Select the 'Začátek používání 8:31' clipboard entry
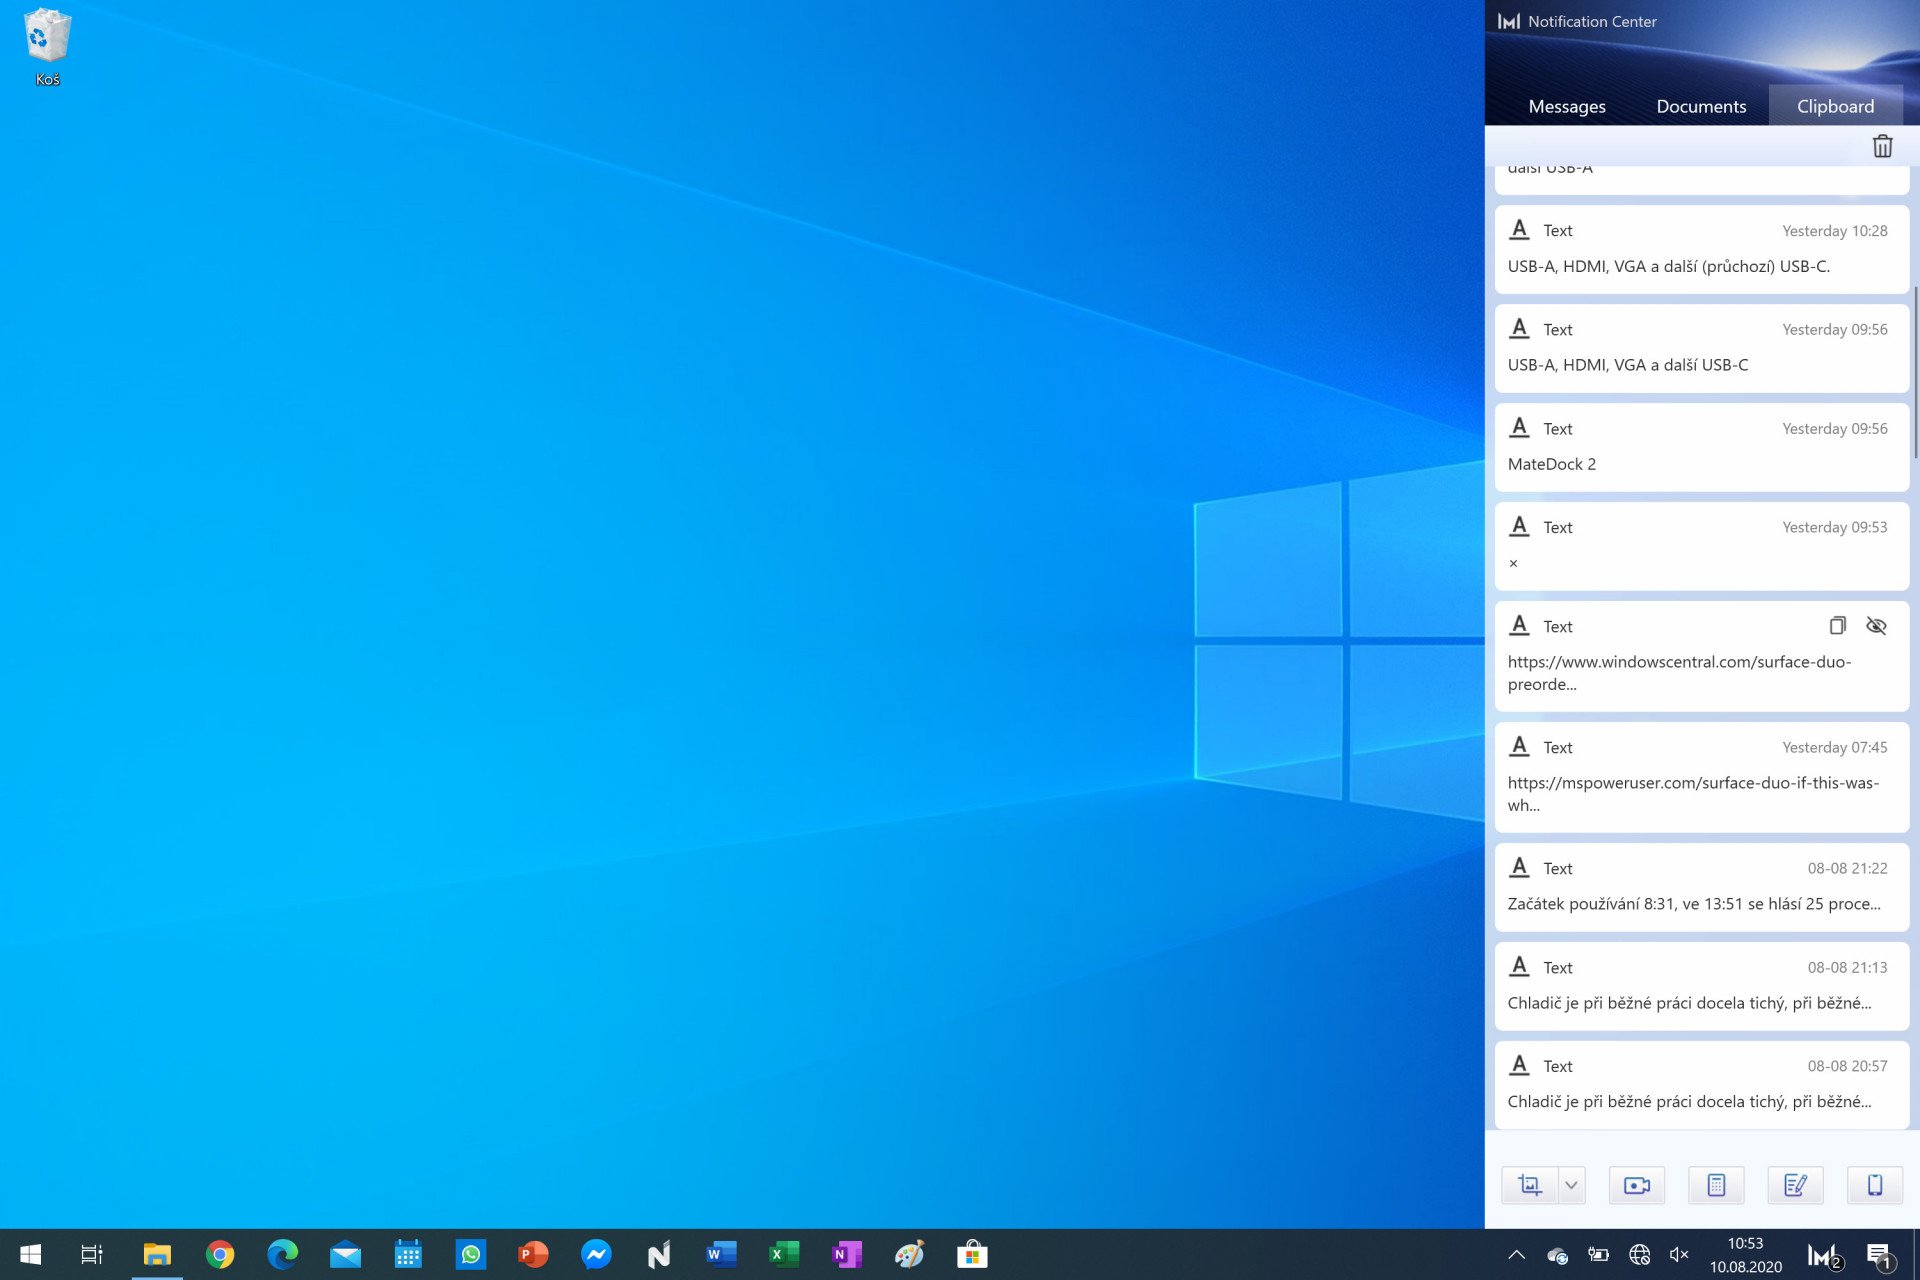The width and height of the screenshot is (1920, 1280). point(1702,887)
